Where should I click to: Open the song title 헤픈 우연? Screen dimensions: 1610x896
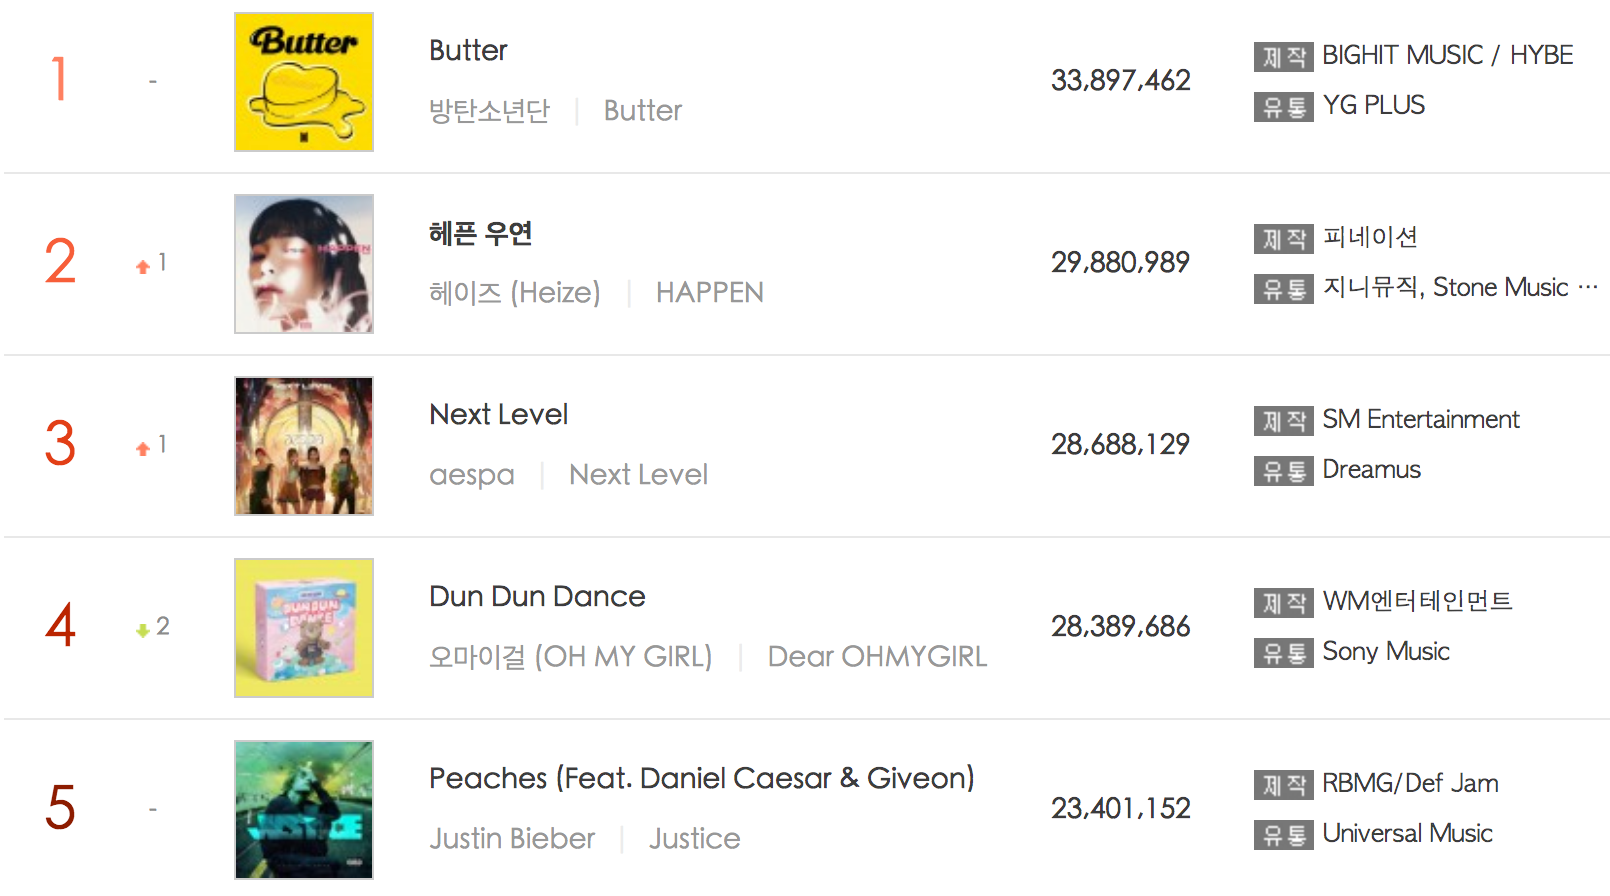pyautogui.click(x=480, y=233)
